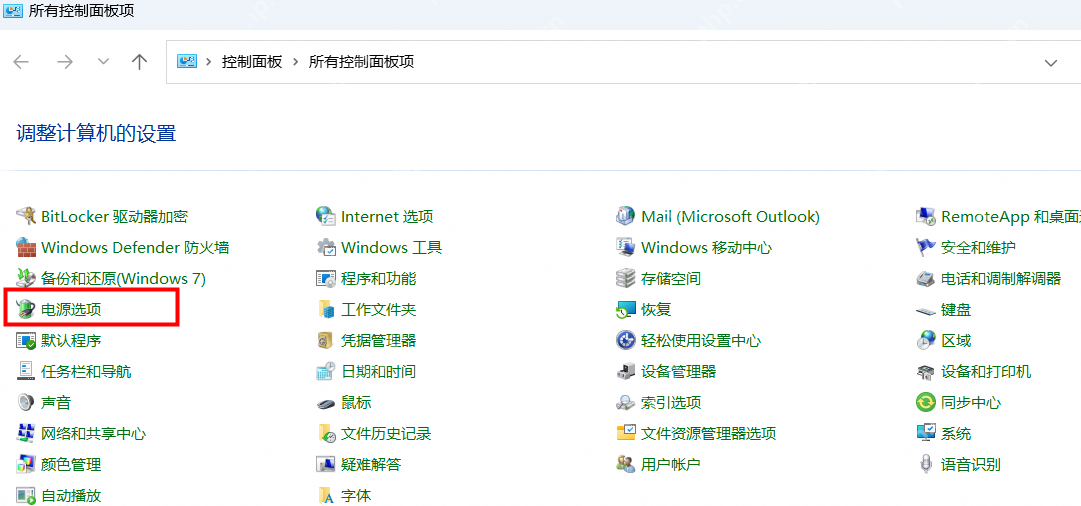Click the 默认程序 icon
The width and height of the screenshot is (1081, 506).
pyautogui.click(x=26, y=341)
